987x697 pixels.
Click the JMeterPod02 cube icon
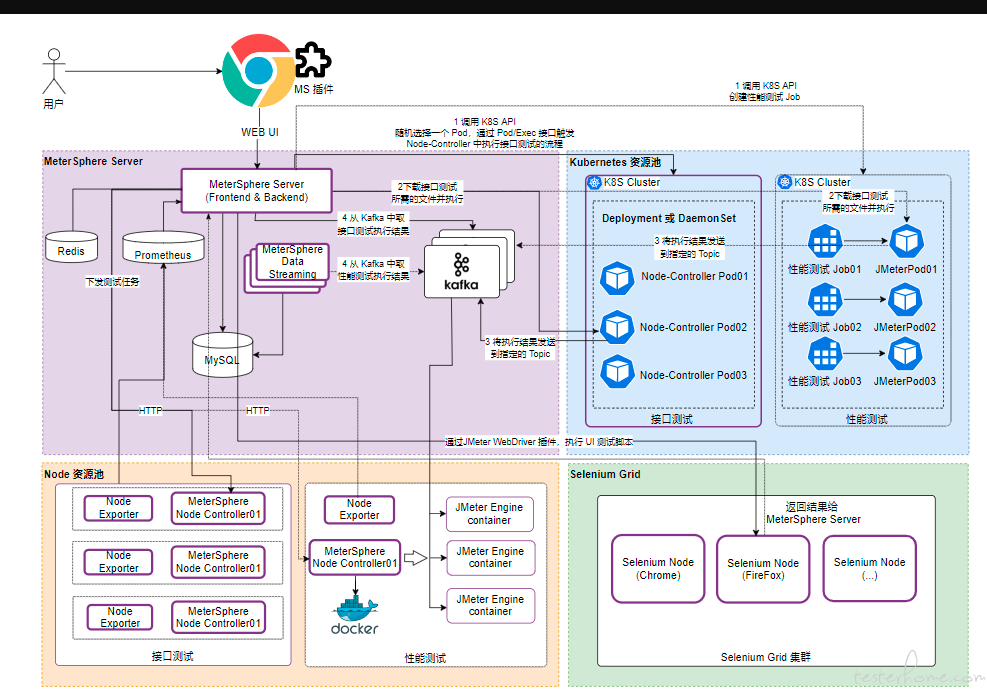pyautogui.click(x=905, y=300)
